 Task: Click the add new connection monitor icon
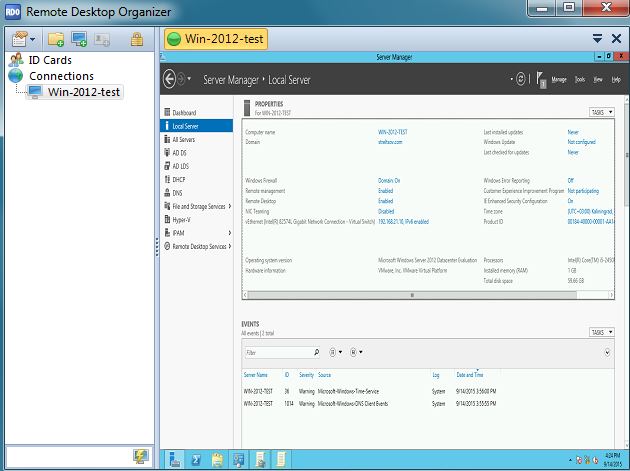[80, 39]
